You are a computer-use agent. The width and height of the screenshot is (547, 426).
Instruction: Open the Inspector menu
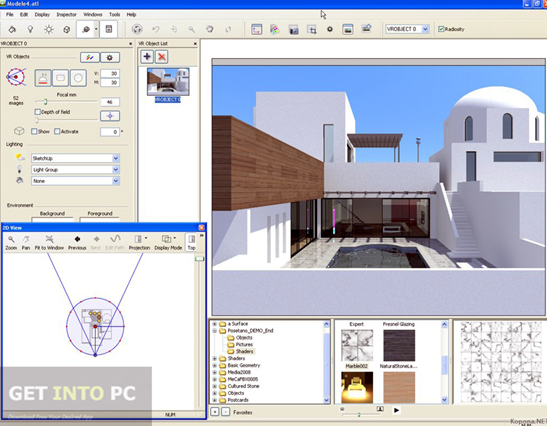tap(66, 15)
